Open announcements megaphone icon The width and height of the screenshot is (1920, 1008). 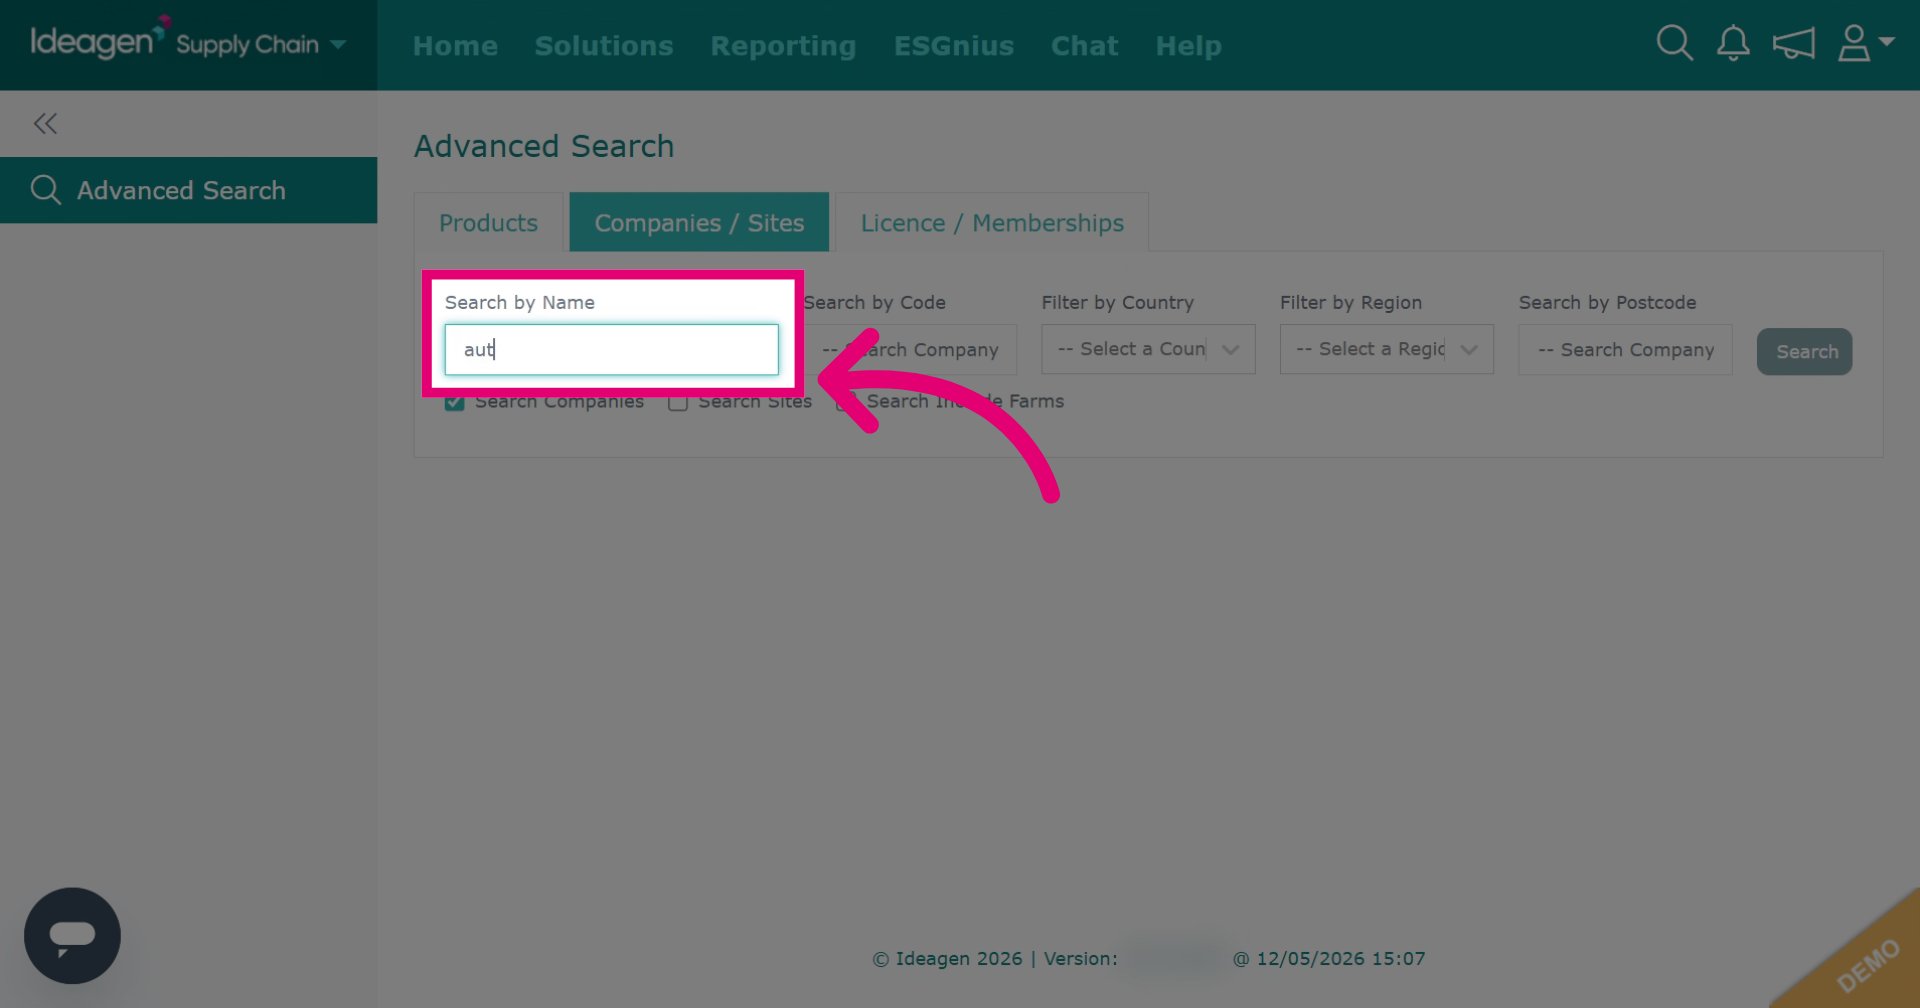coord(1793,44)
